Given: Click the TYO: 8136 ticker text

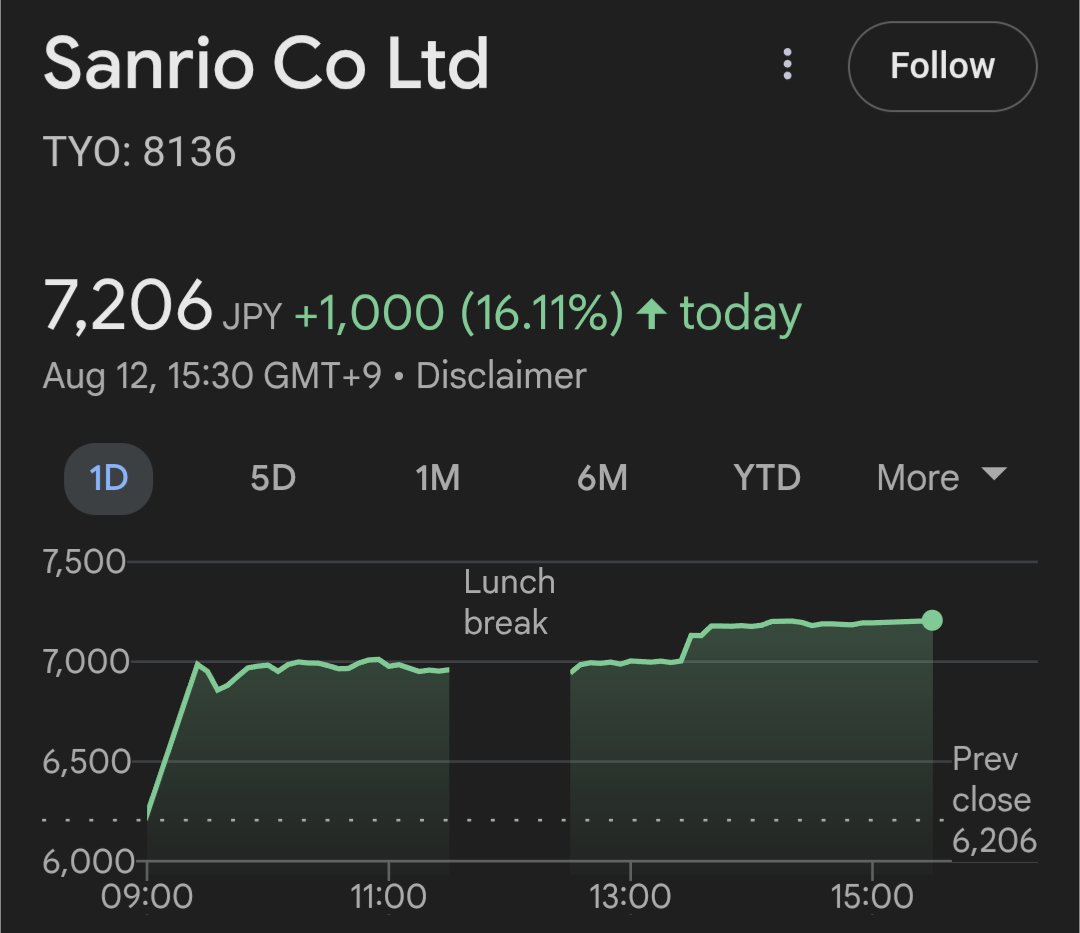Looking at the screenshot, I should [x=140, y=153].
